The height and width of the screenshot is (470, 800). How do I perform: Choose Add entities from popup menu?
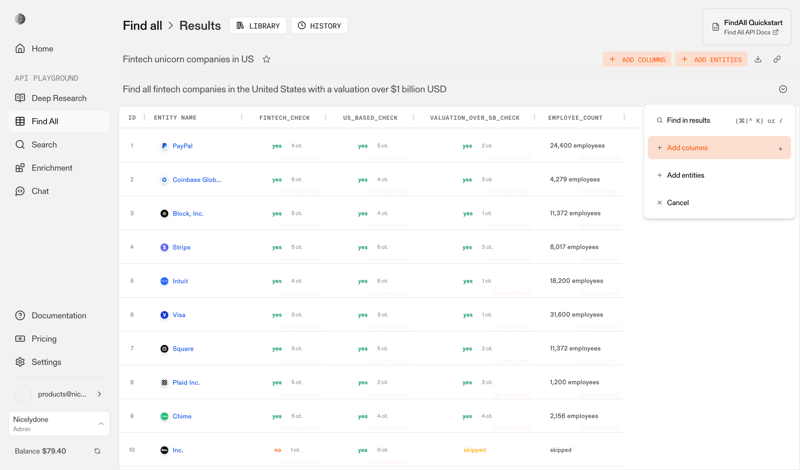click(685, 175)
